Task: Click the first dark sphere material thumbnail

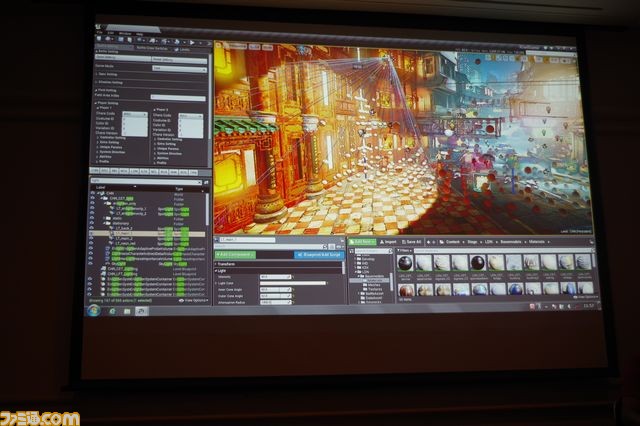Action: [405, 263]
